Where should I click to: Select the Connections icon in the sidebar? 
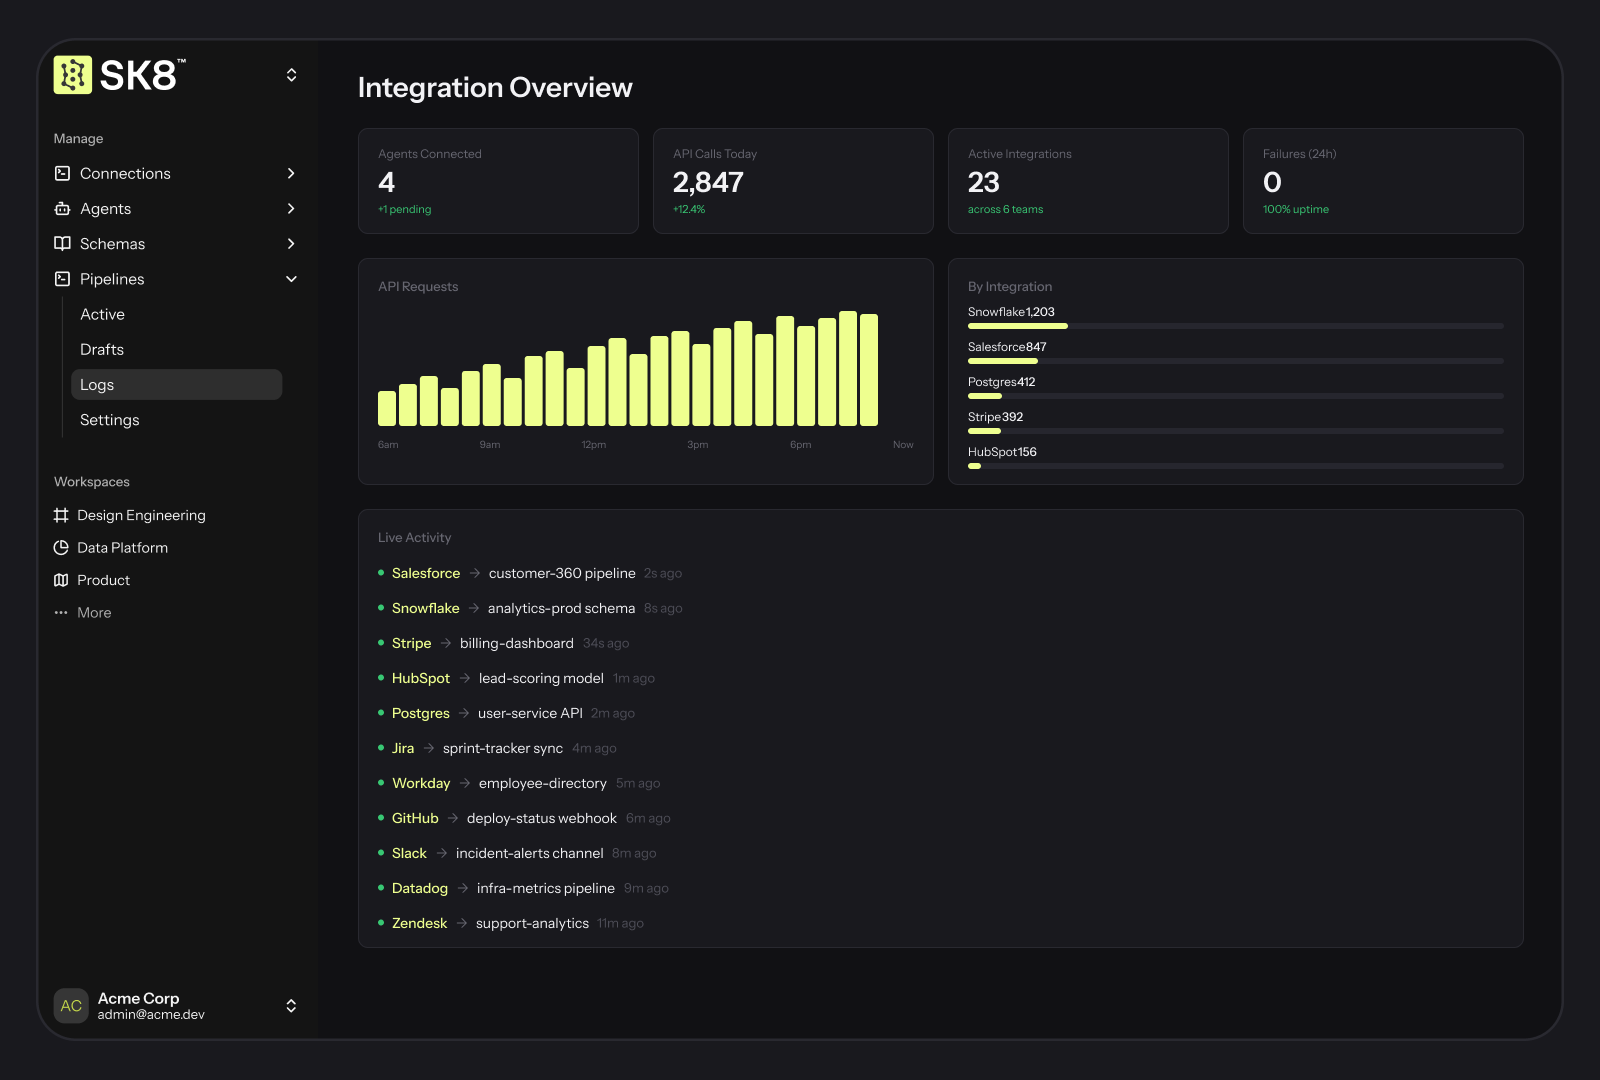[61, 173]
